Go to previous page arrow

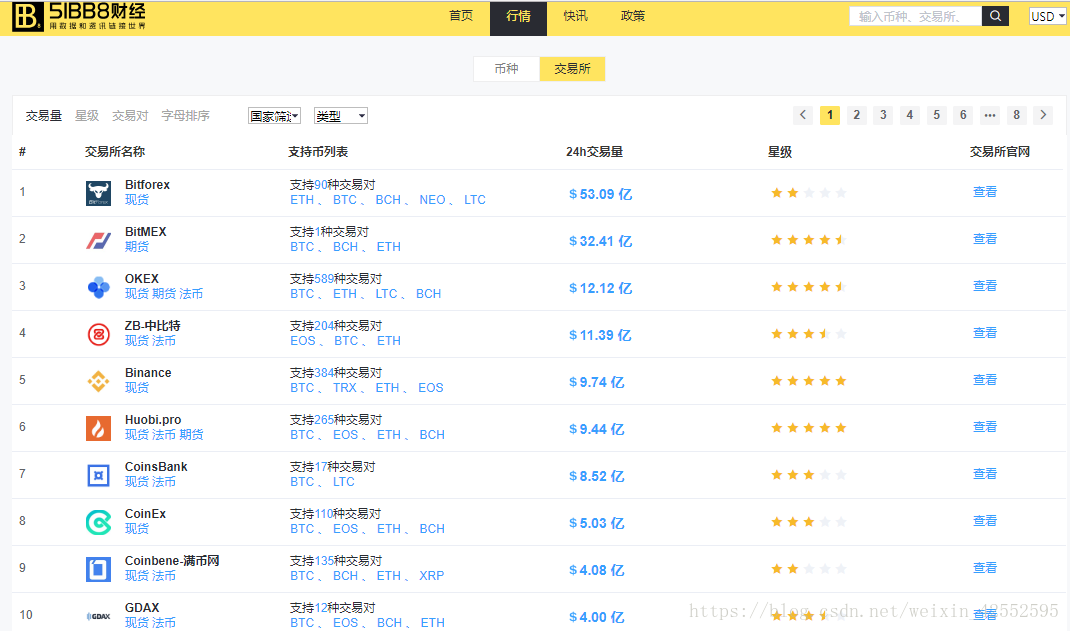pos(803,115)
